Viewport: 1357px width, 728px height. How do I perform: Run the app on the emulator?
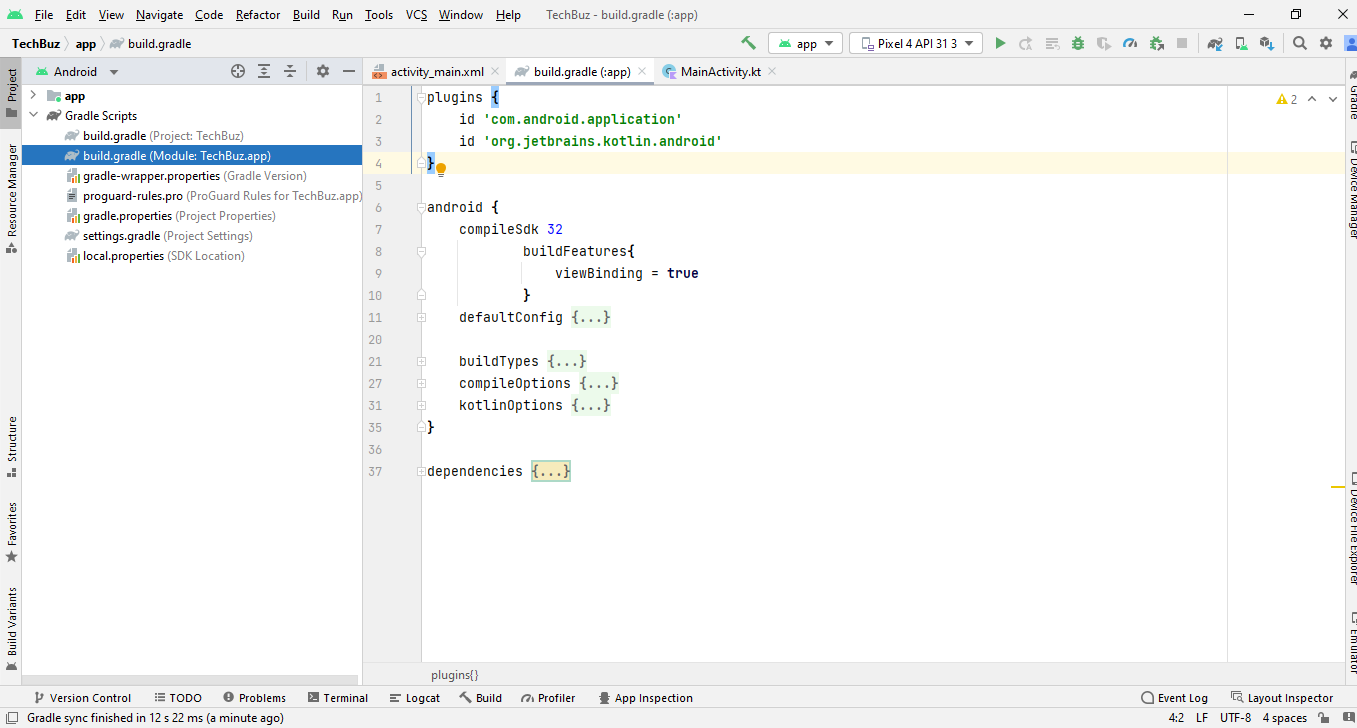[1001, 43]
